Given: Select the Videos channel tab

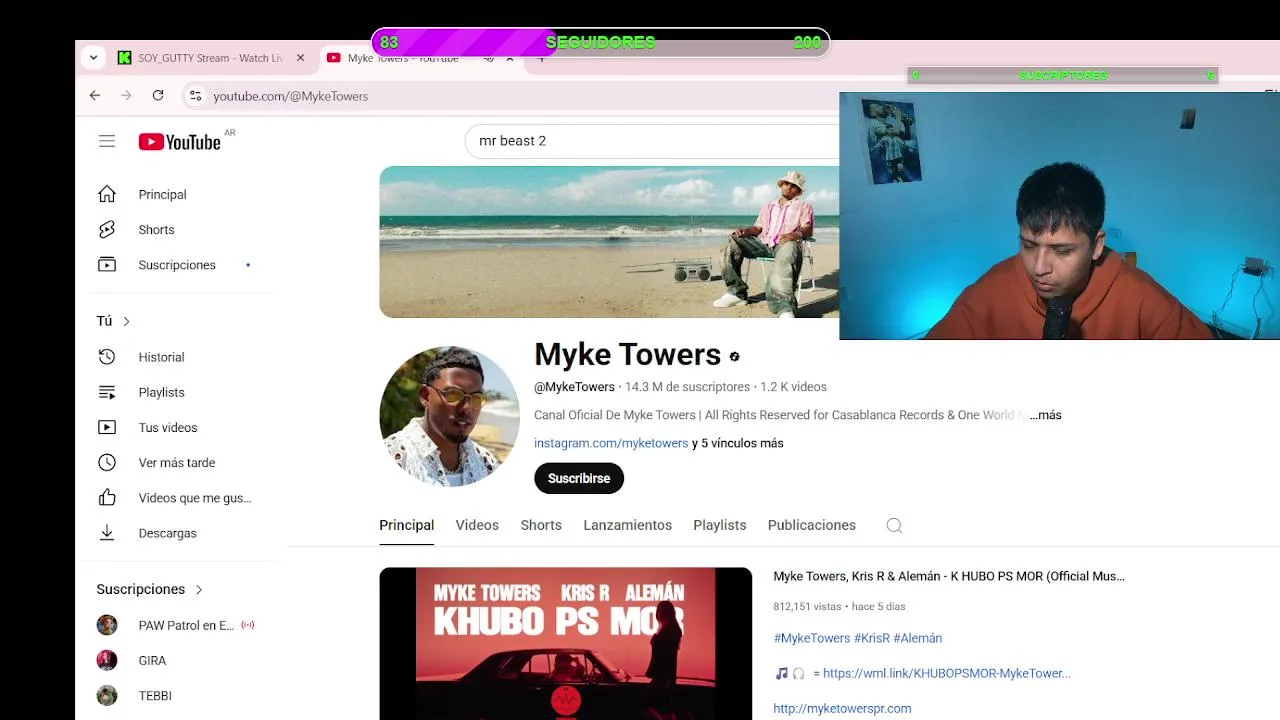Looking at the screenshot, I should (x=477, y=525).
